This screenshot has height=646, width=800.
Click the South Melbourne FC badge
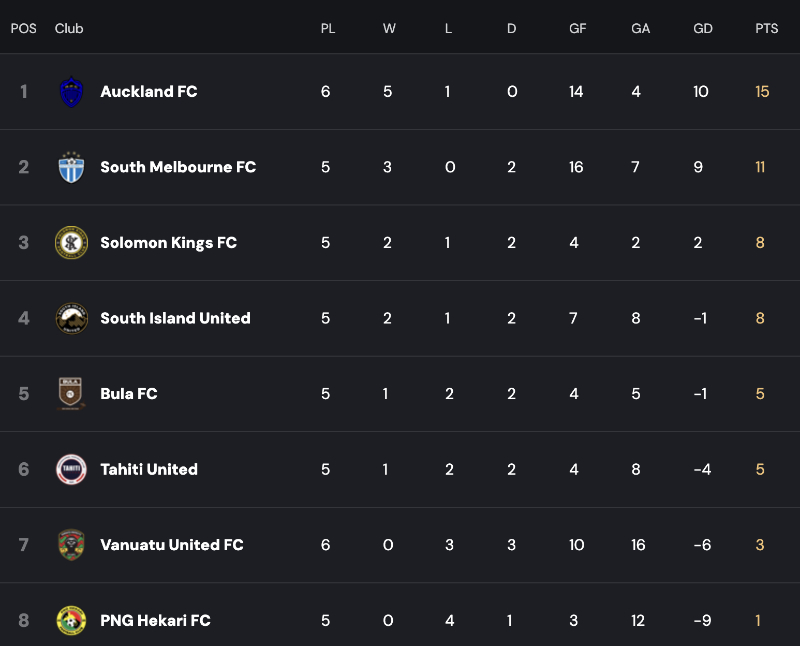pyautogui.click(x=71, y=167)
